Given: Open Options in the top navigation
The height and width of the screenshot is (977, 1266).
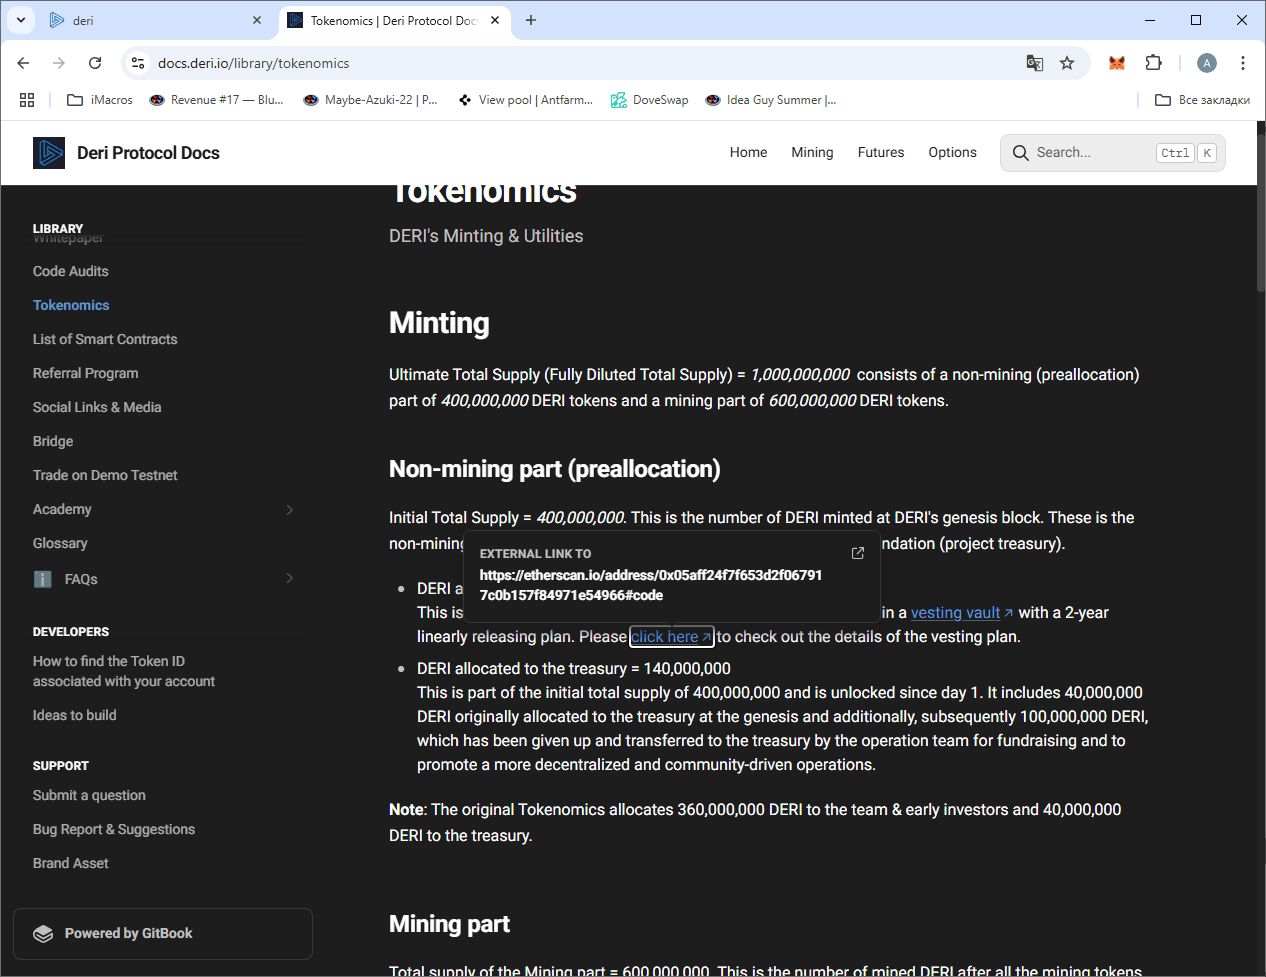Looking at the screenshot, I should coord(952,153).
